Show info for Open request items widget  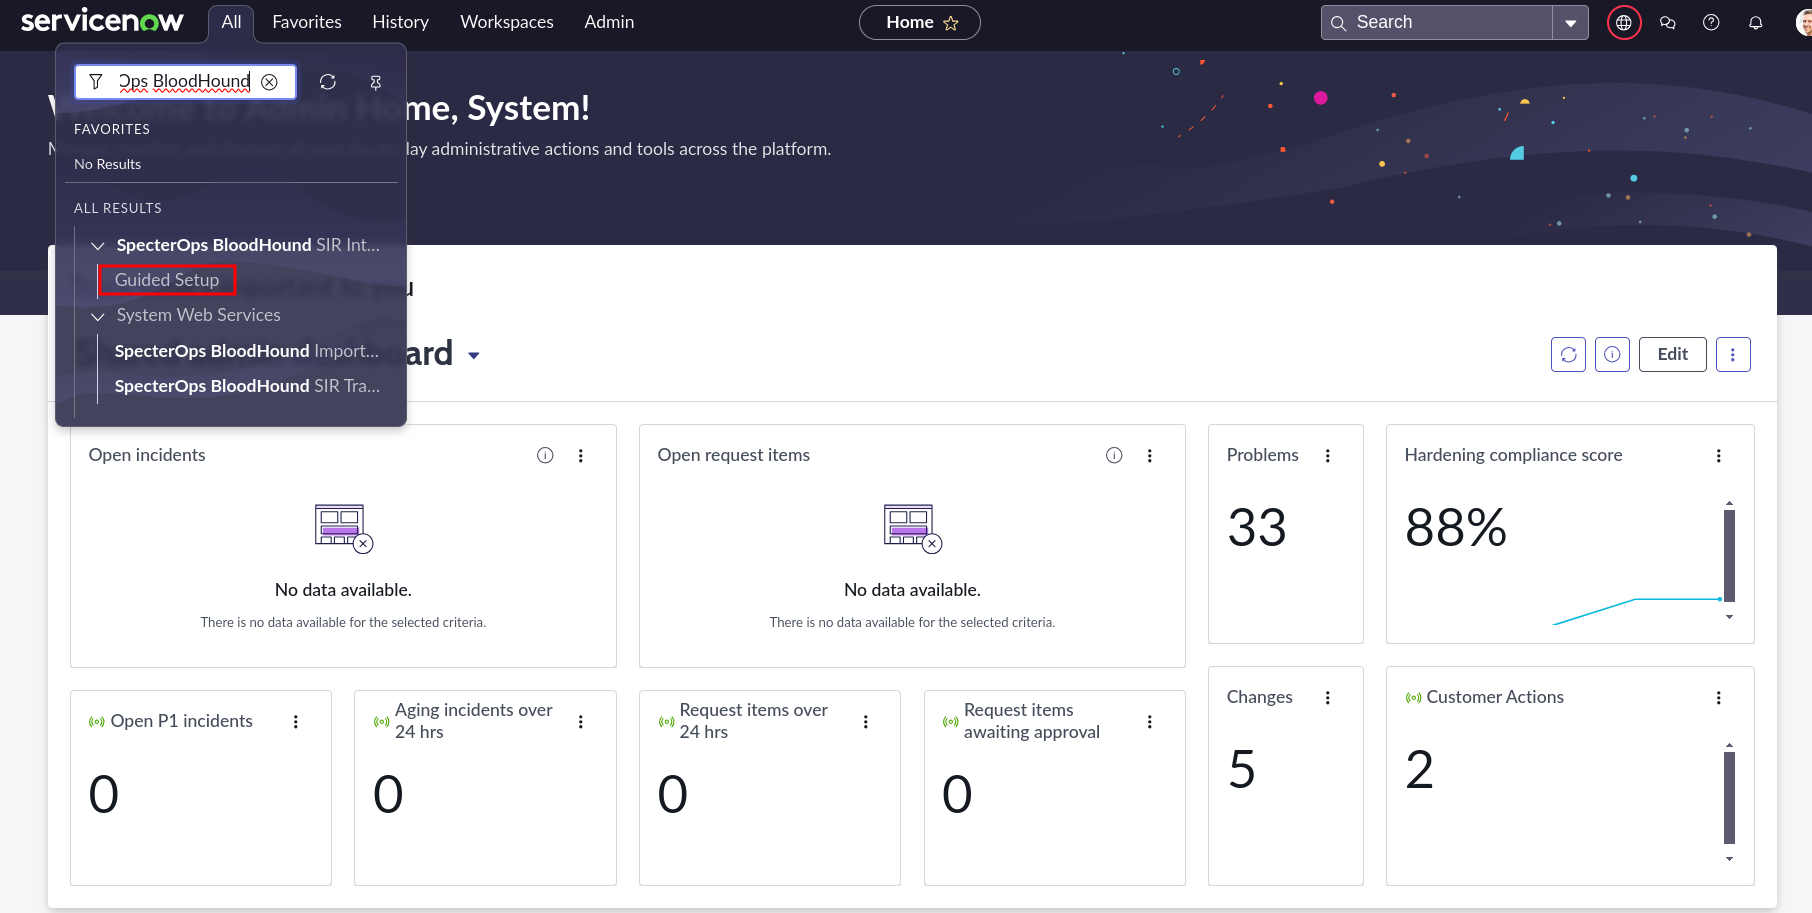[x=1114, y=455]
